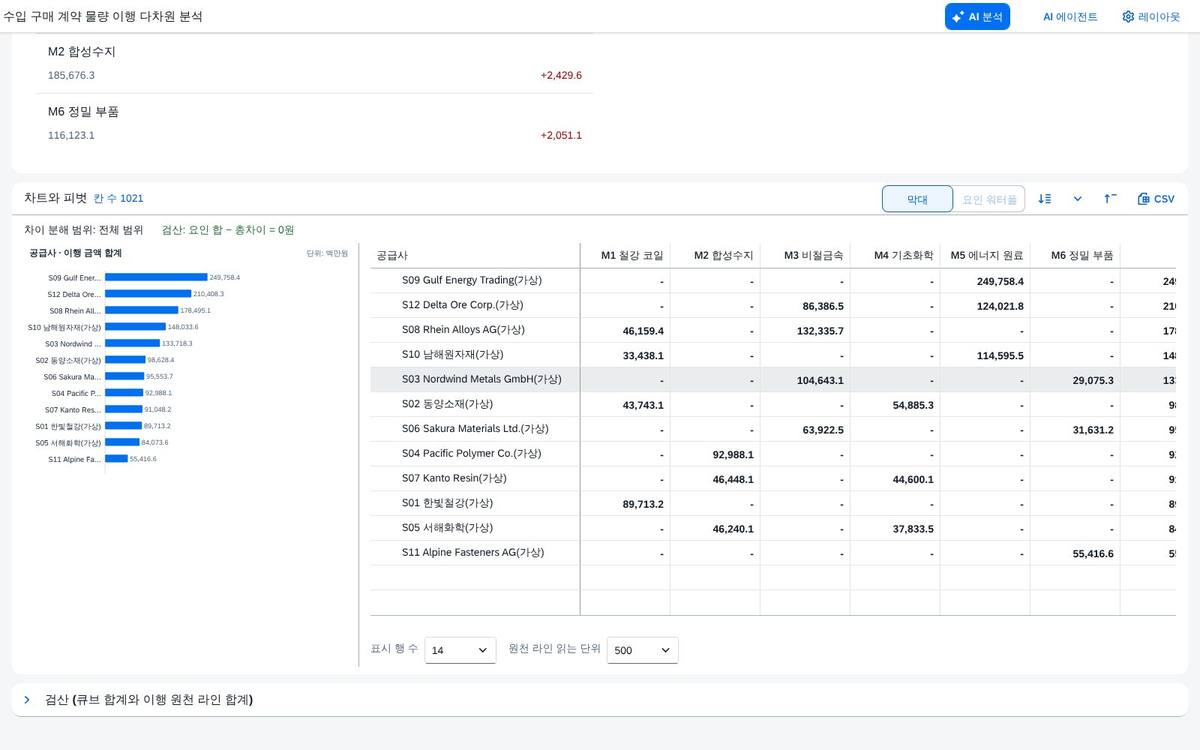
Task: Open the 레이아웃 settings
Action: pos(1151,16)
